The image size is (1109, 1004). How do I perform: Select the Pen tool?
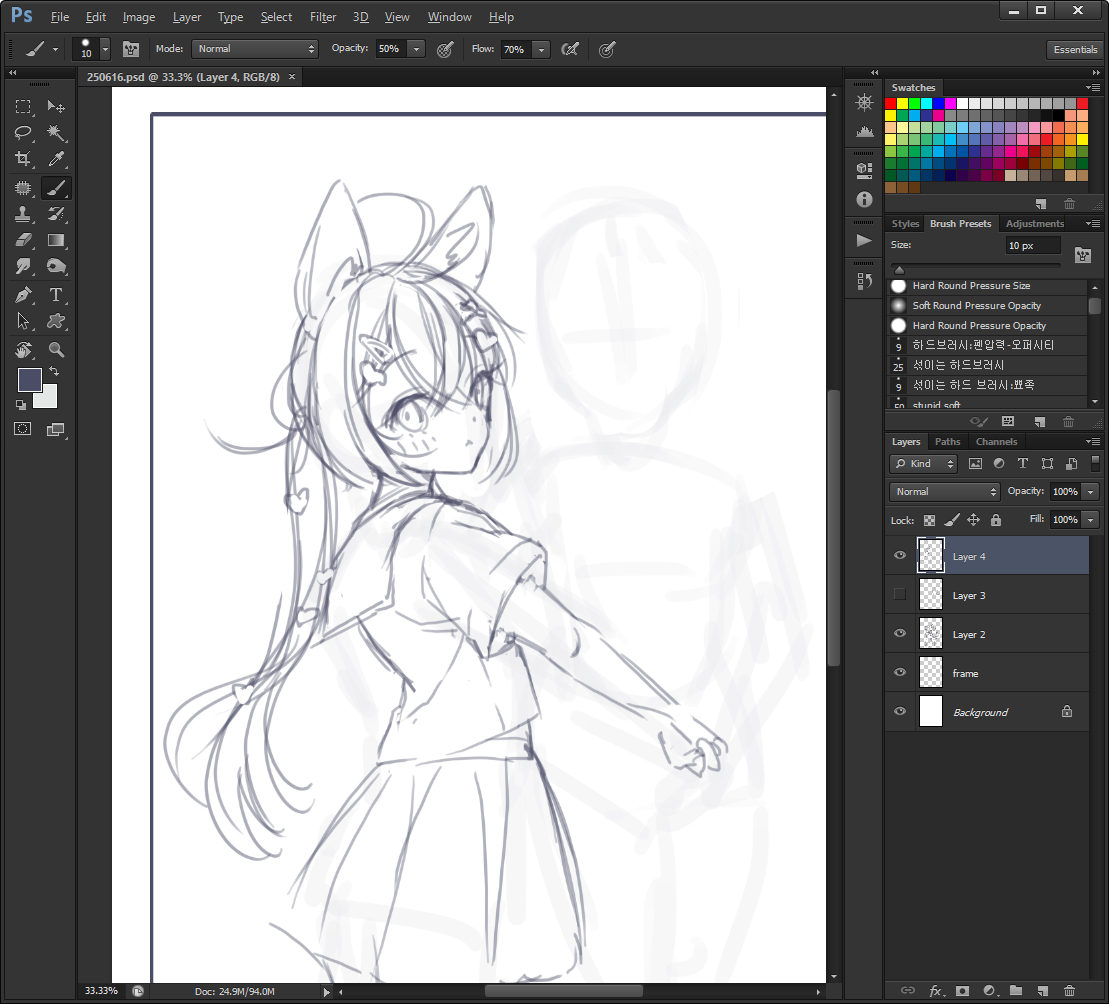23,295
